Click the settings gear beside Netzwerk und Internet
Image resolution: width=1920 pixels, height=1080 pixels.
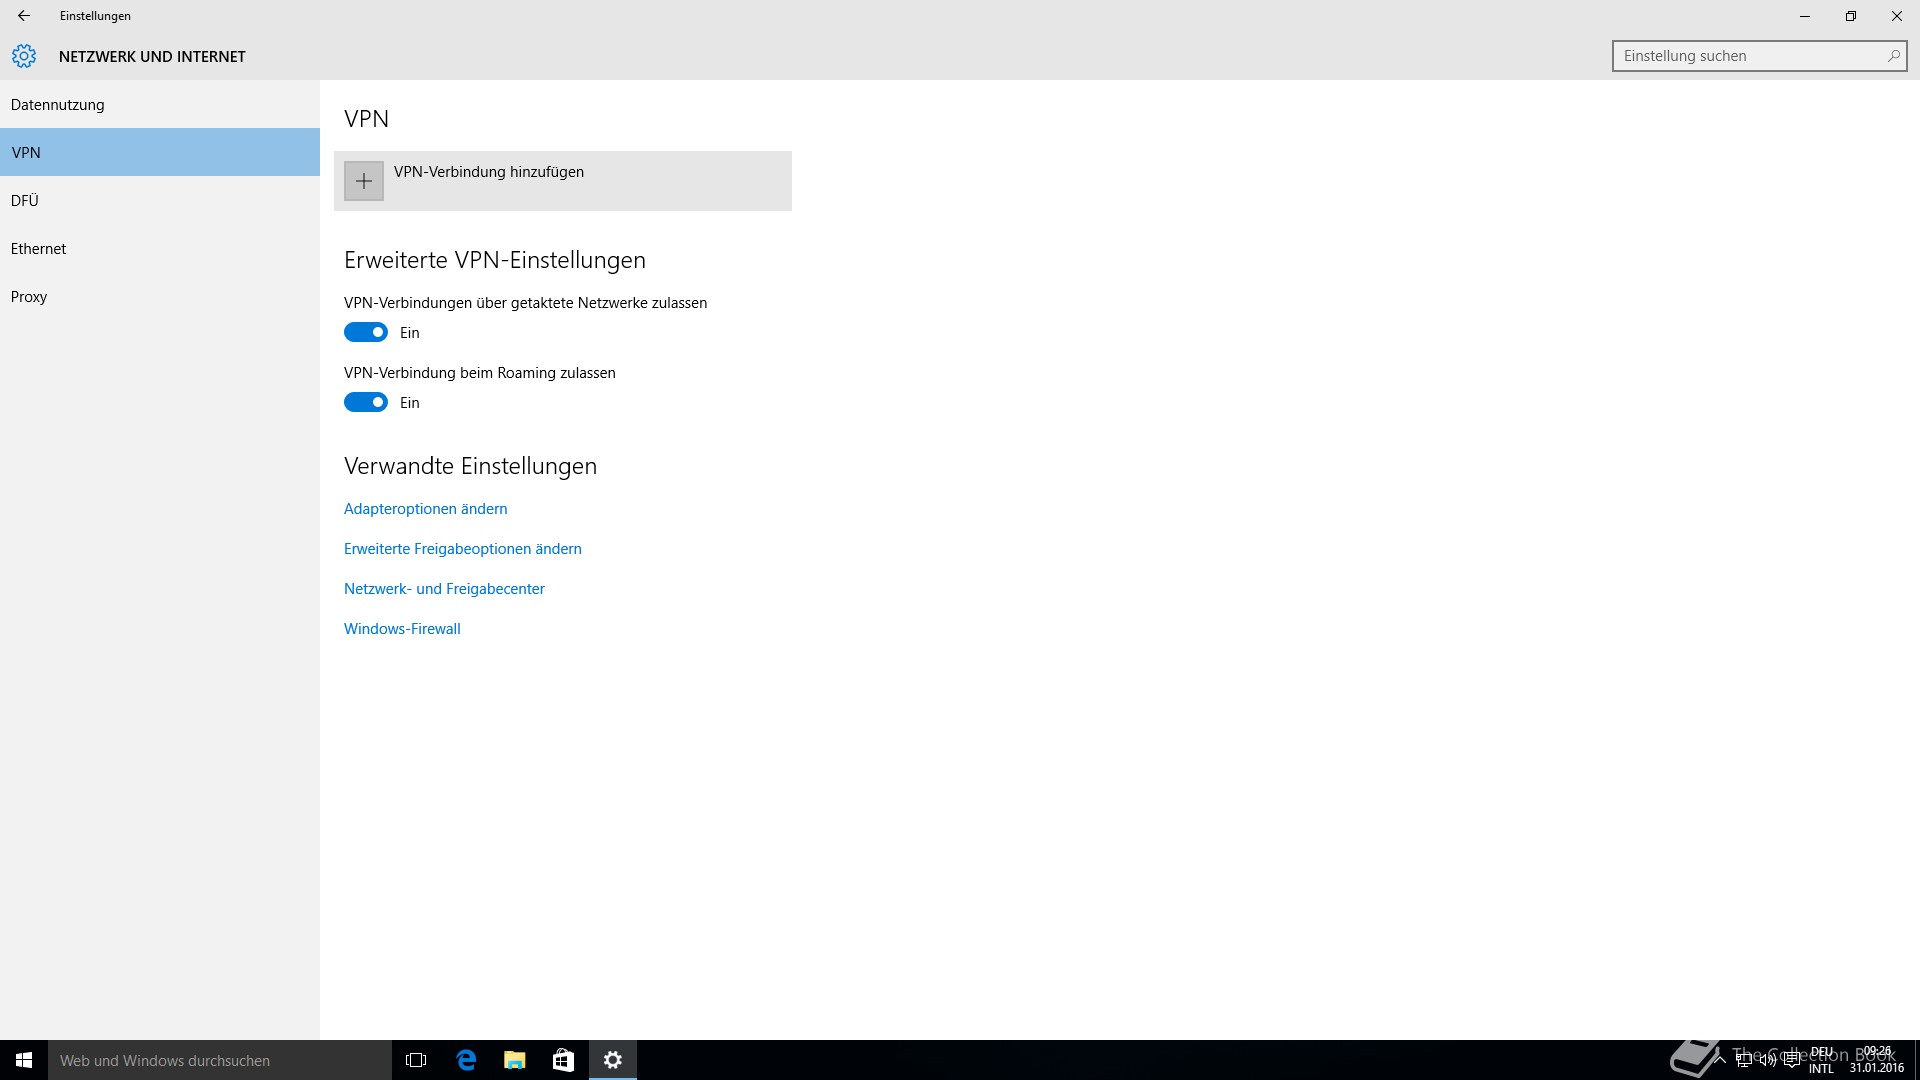click(24, 56)
